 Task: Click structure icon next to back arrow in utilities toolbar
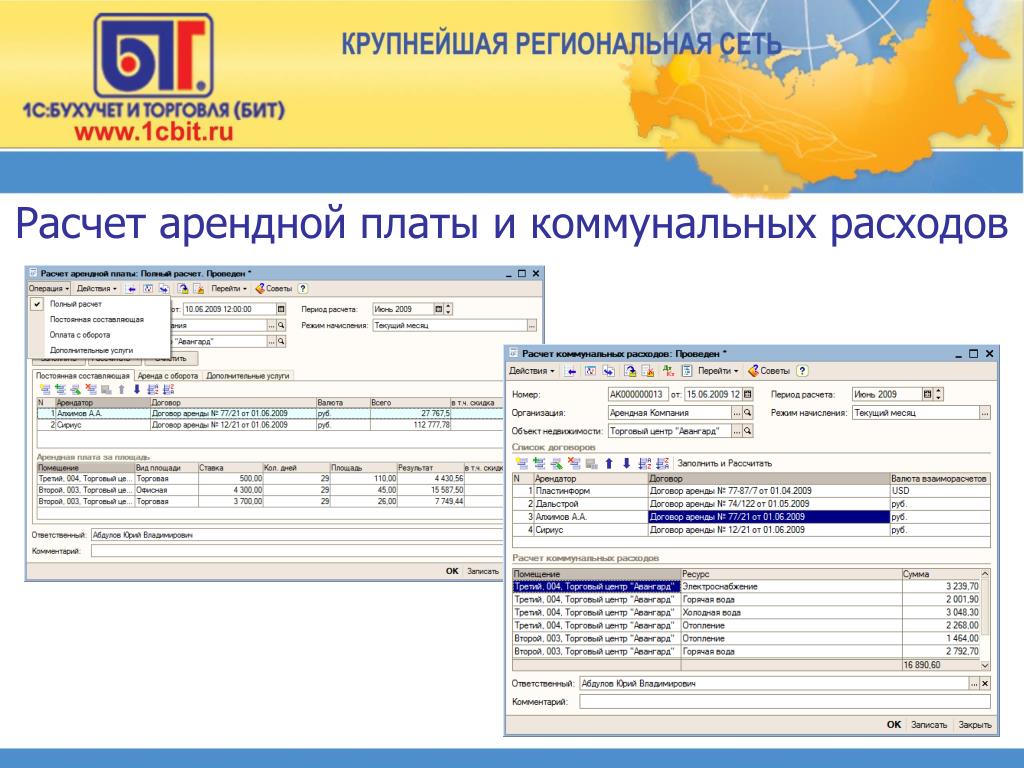(x=590, y=371)
